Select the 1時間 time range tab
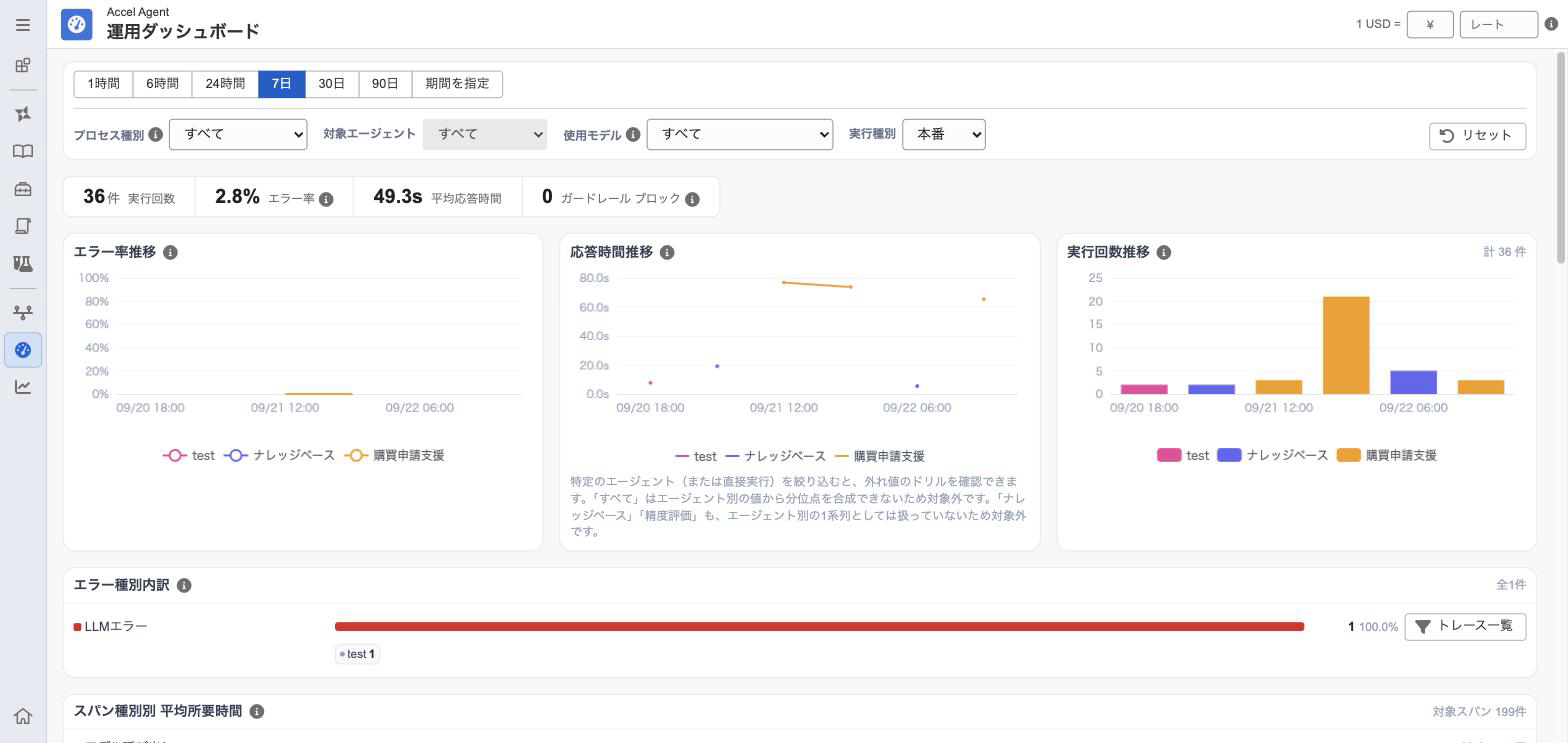1568x743 pixels. point(103,84)
